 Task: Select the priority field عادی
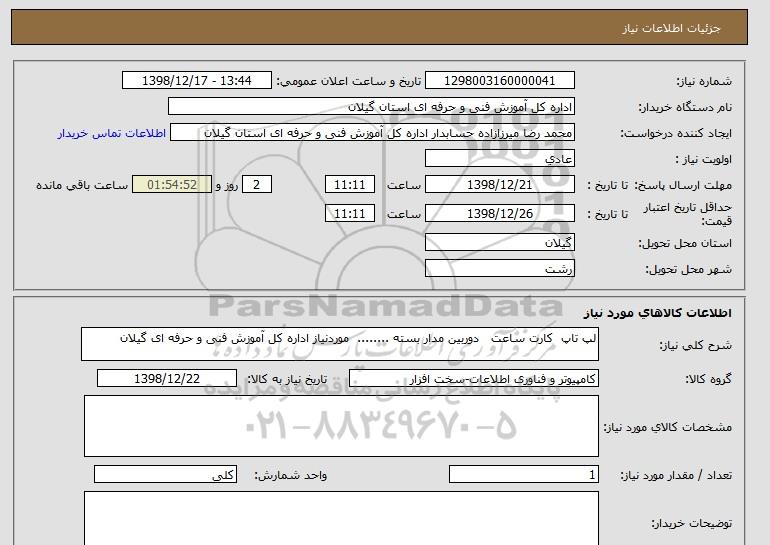[x=499, y=159]
